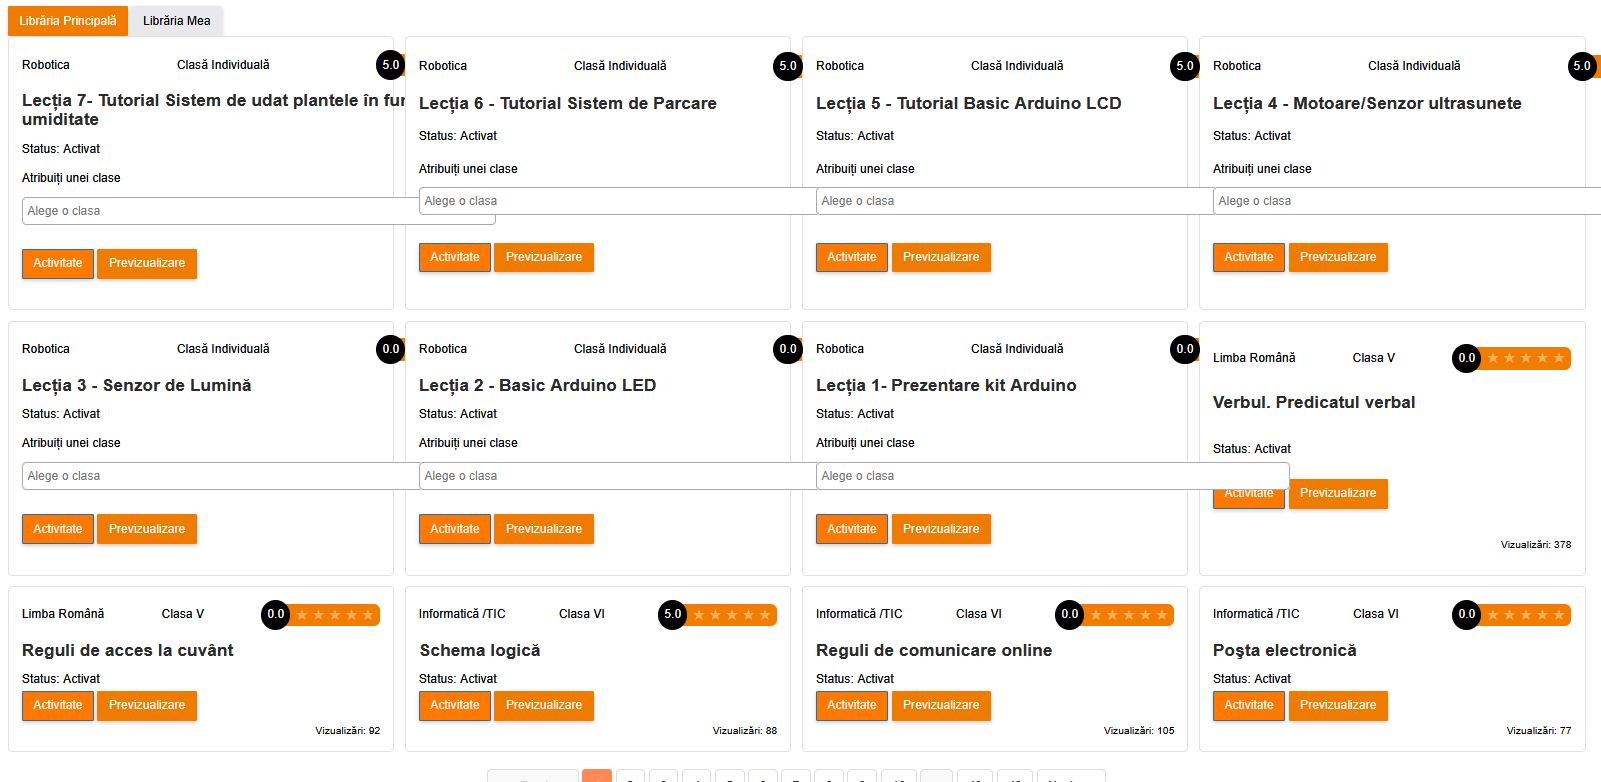This screenshot has height=782, width=1601.
Task: Click the 5.0 rating badge on Lecția 7
Action: pyautogui.click(x=390, y=65)
